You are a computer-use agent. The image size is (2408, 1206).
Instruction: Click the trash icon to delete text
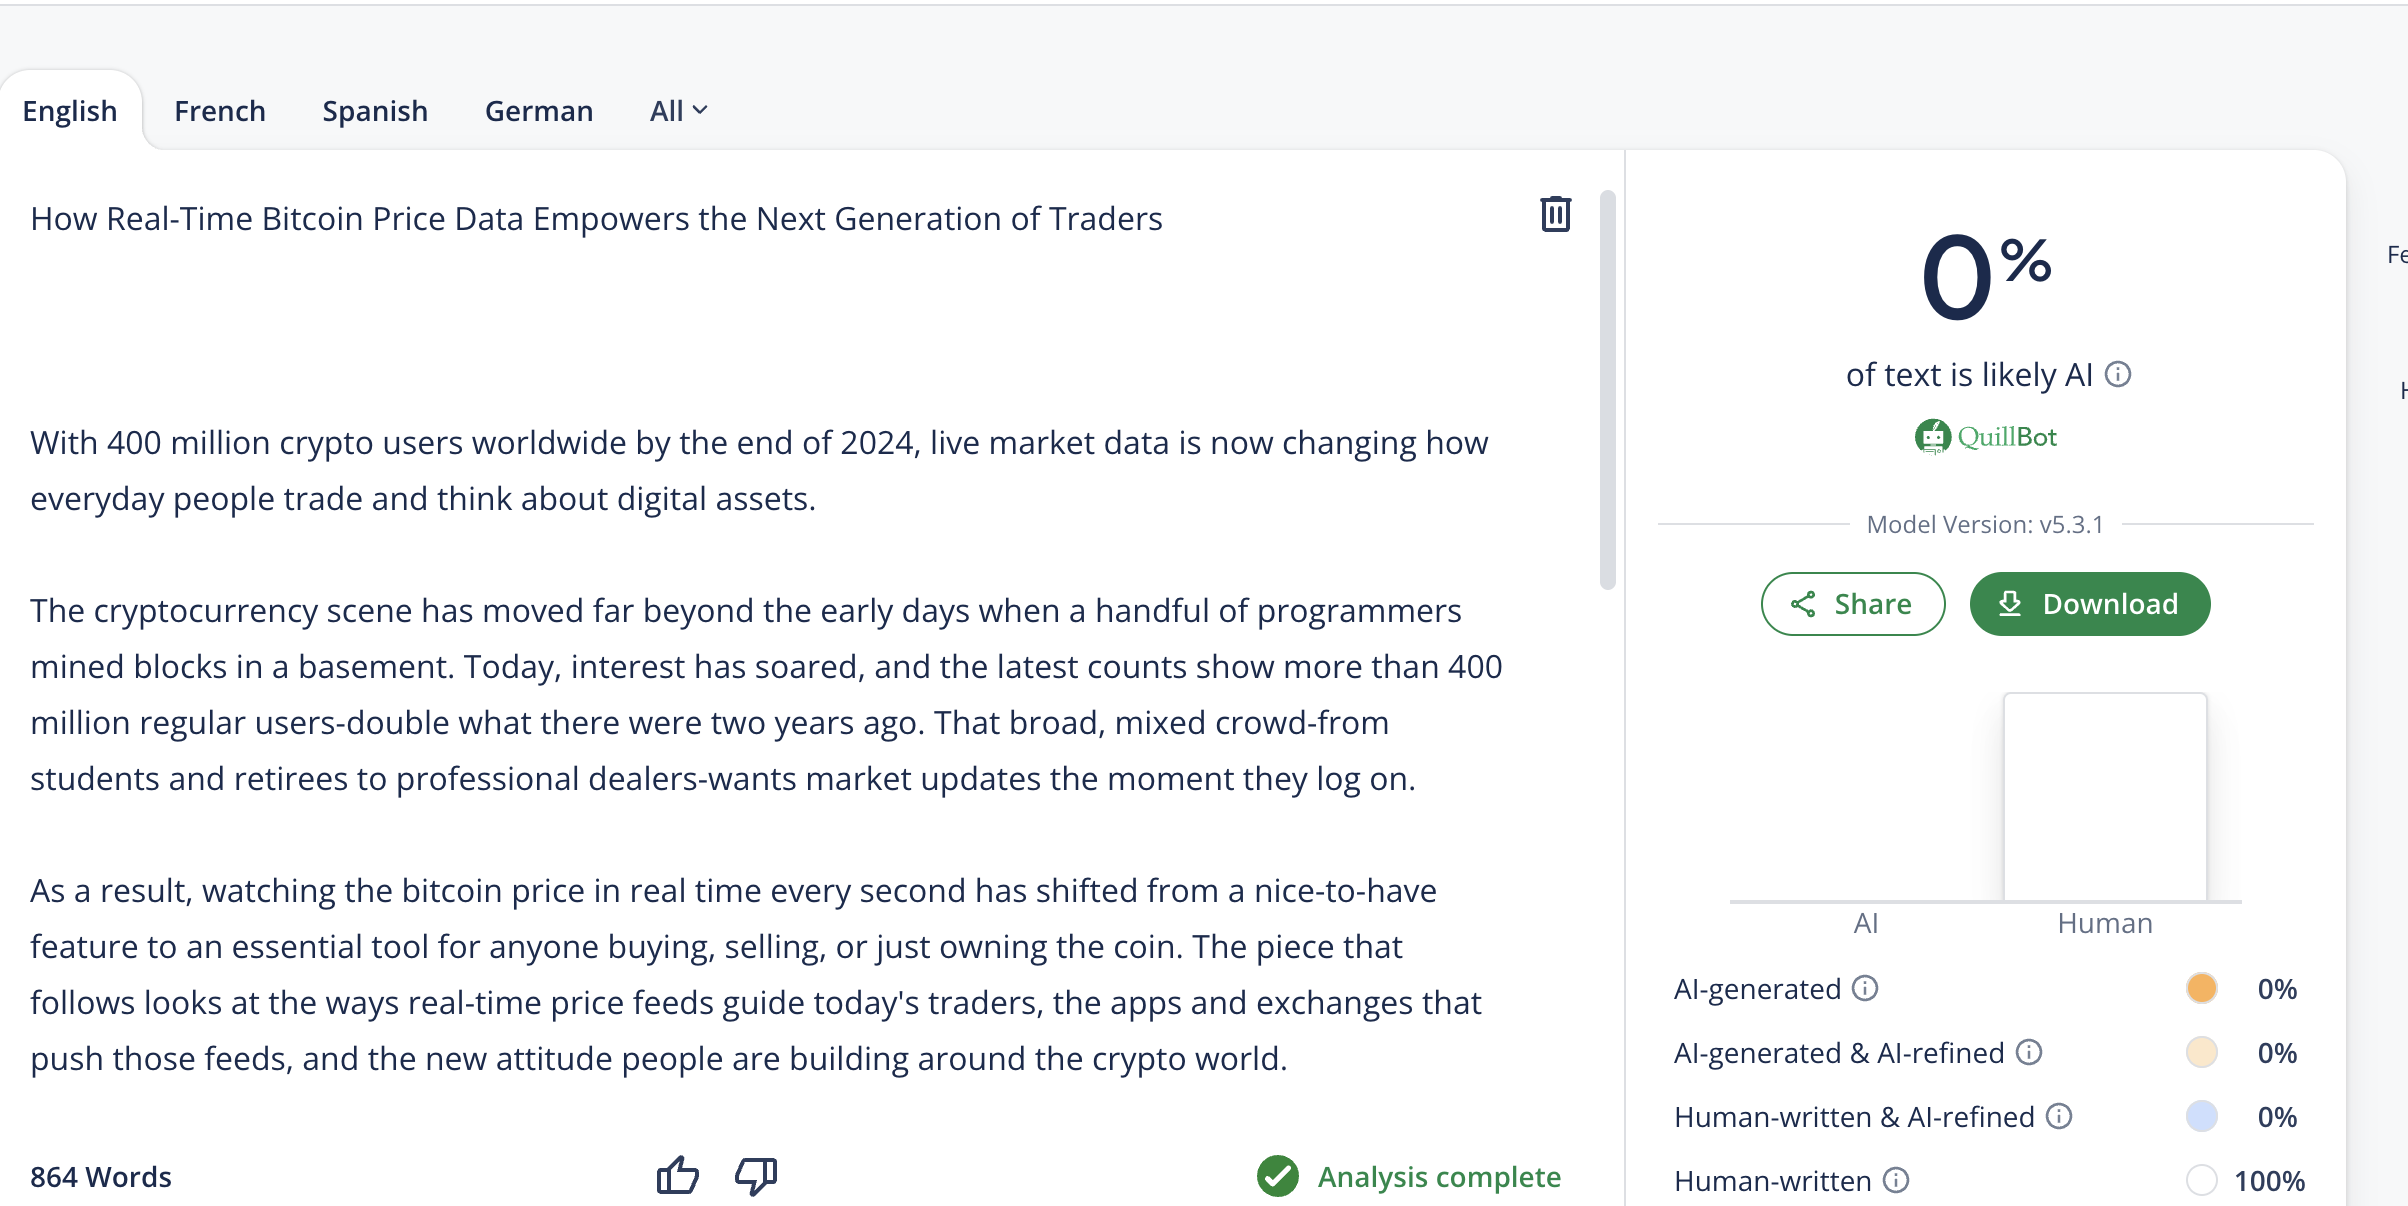tap(1555, 215)
